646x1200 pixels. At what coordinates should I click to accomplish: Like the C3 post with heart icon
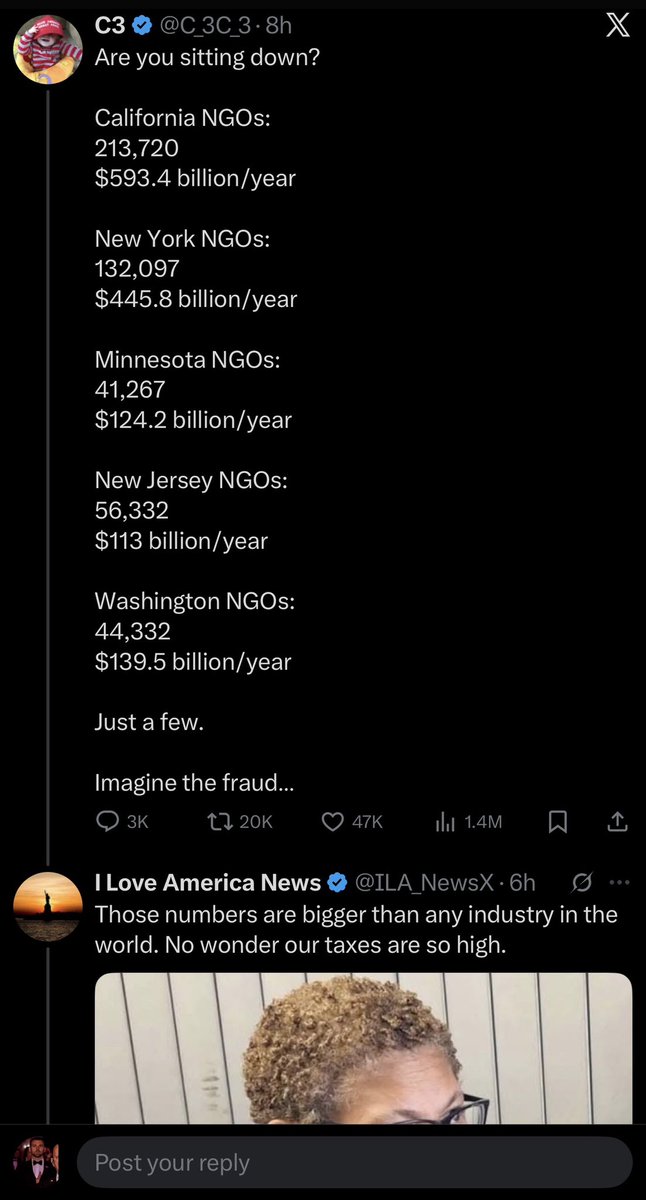tap(333, 821)
